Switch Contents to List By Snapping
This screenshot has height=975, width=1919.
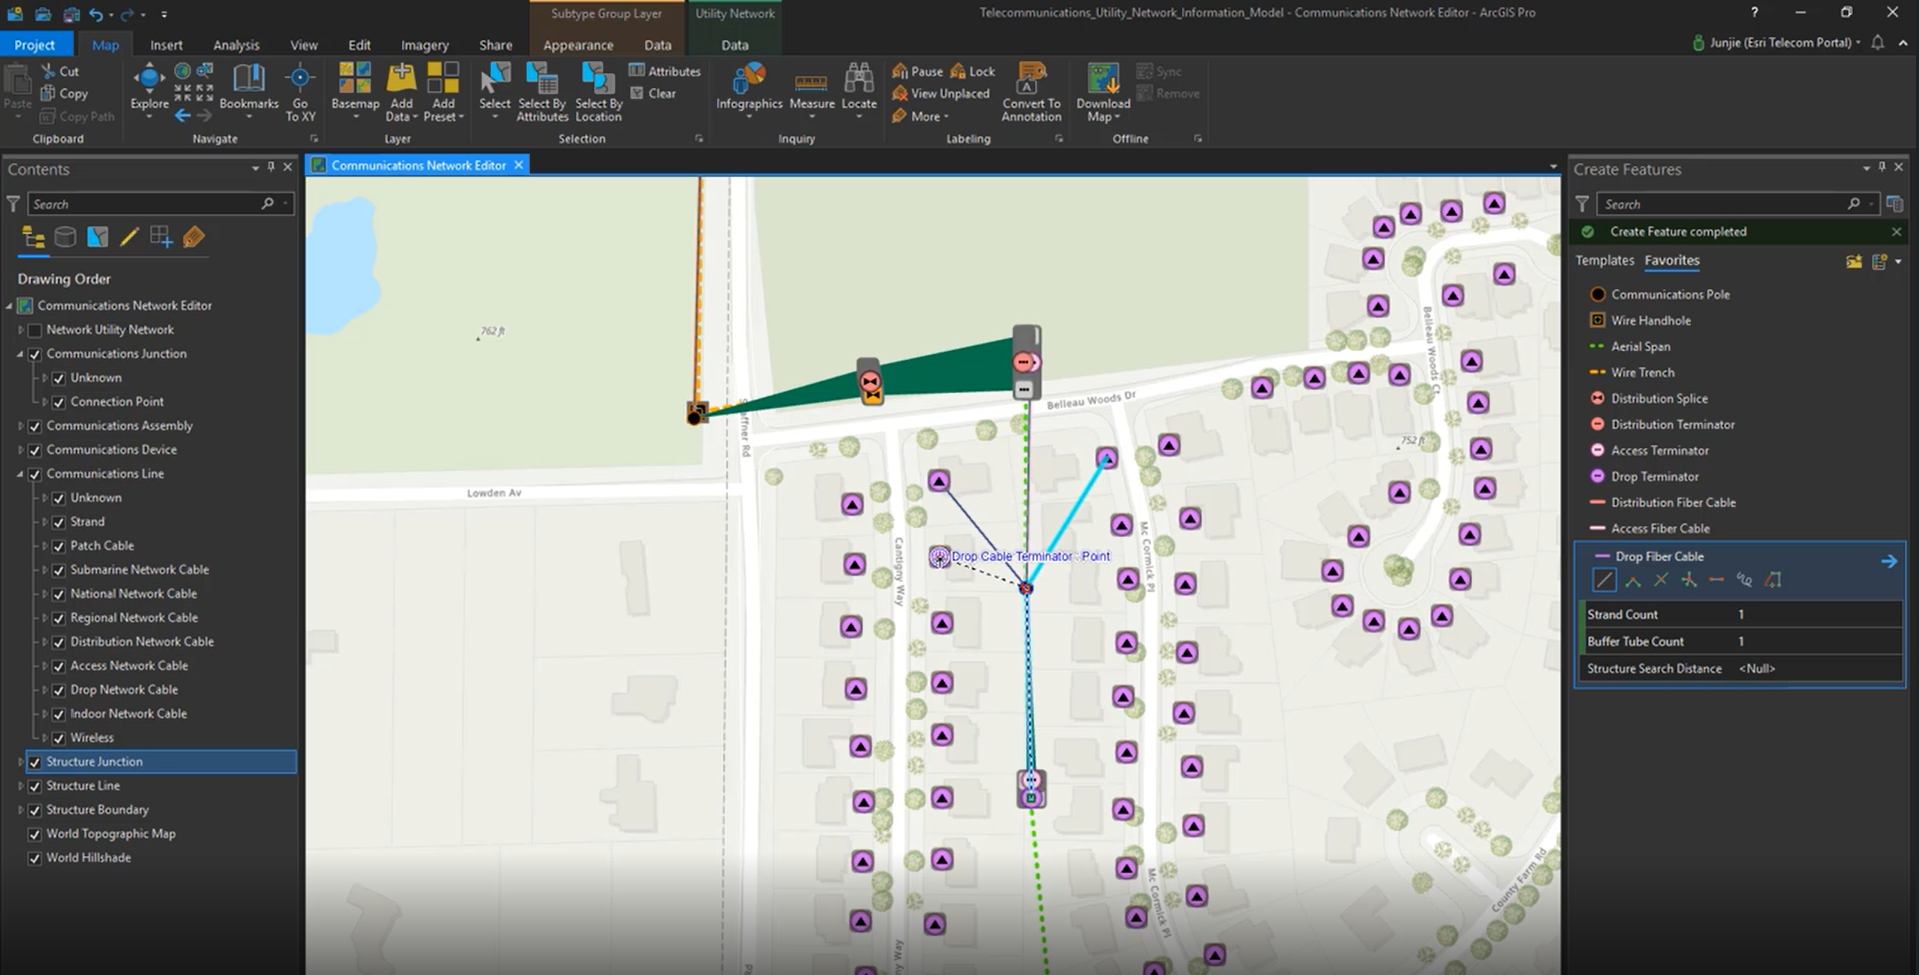(x=161, y=237)
